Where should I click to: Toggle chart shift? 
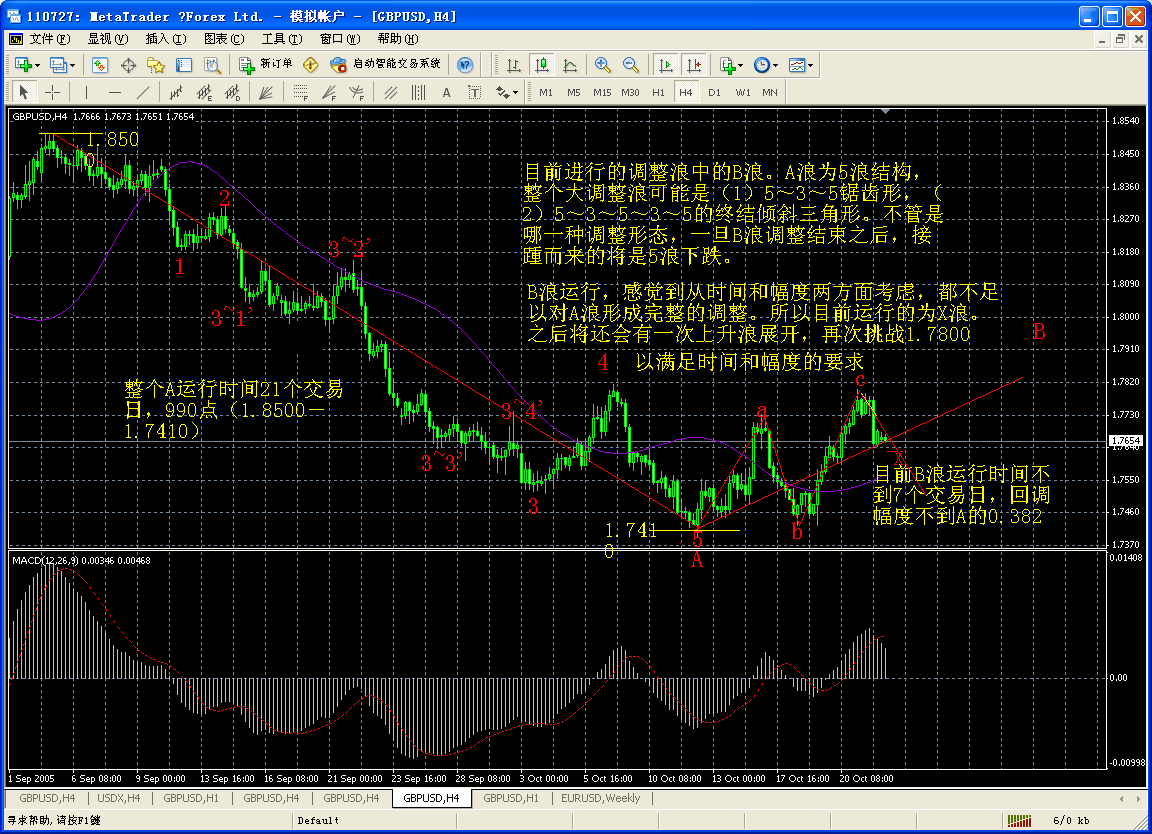click(x=694, y=65)
